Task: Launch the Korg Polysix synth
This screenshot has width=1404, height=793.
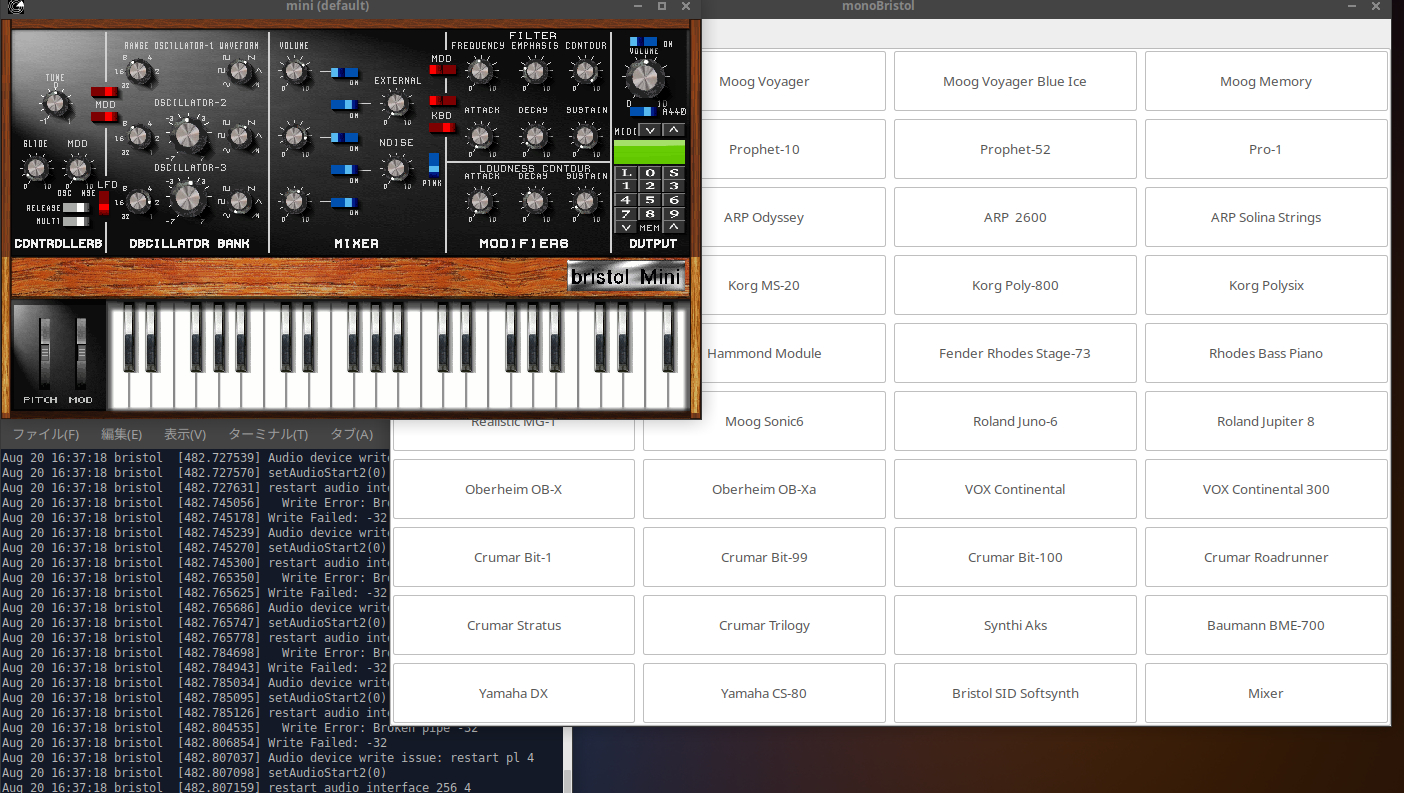Action: tap(1266, 285)
